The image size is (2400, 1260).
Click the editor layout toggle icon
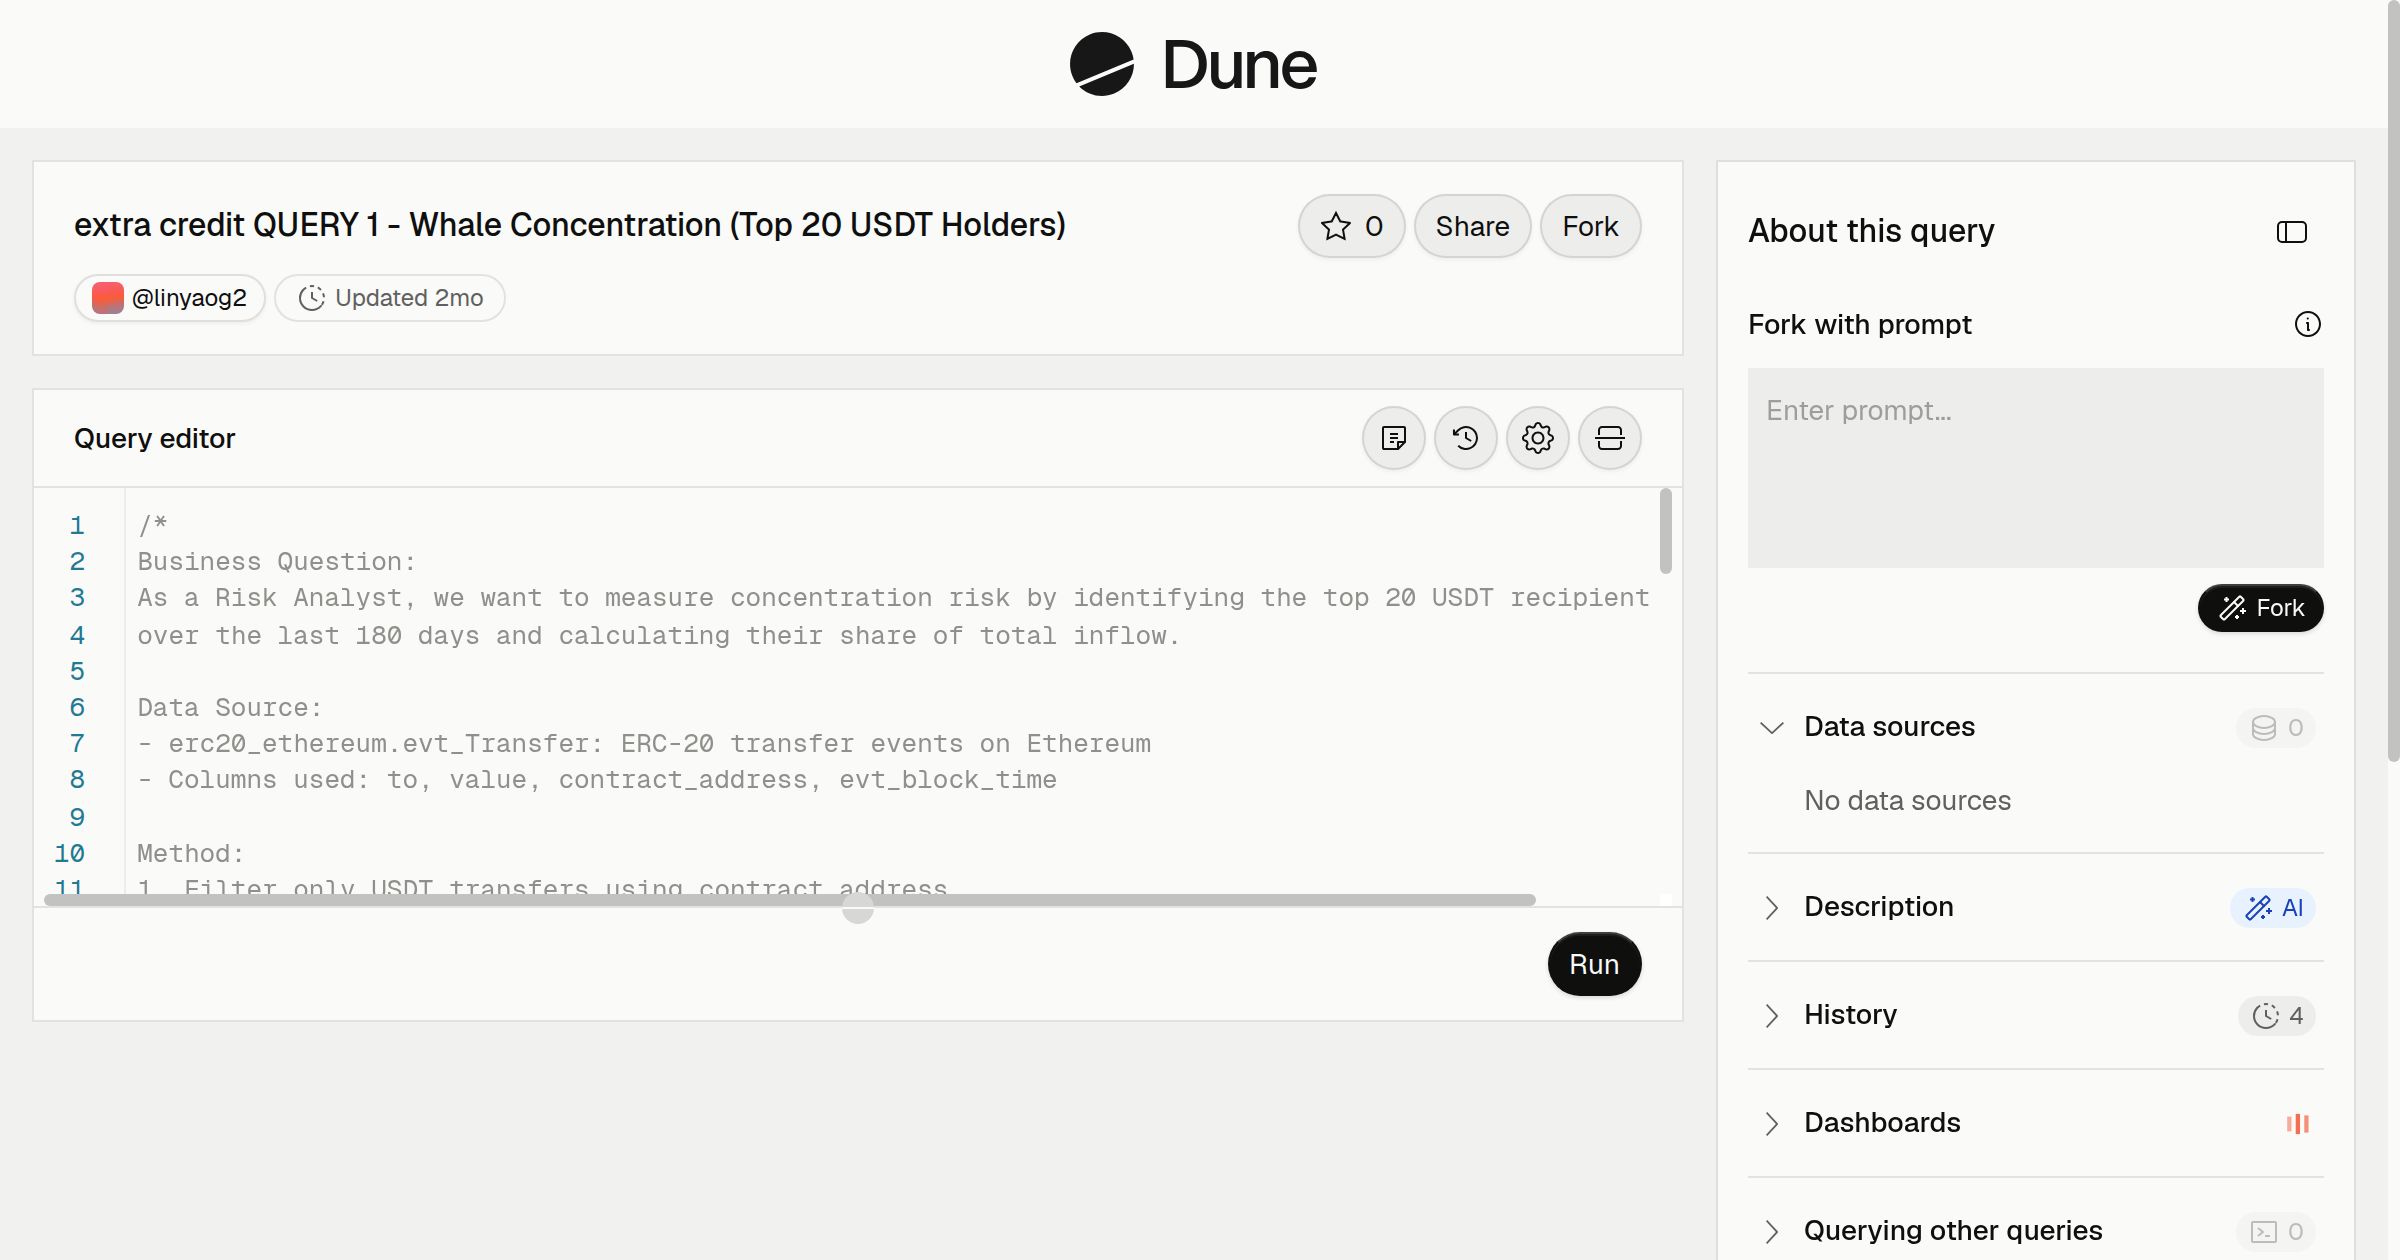tap(1610, 438)
